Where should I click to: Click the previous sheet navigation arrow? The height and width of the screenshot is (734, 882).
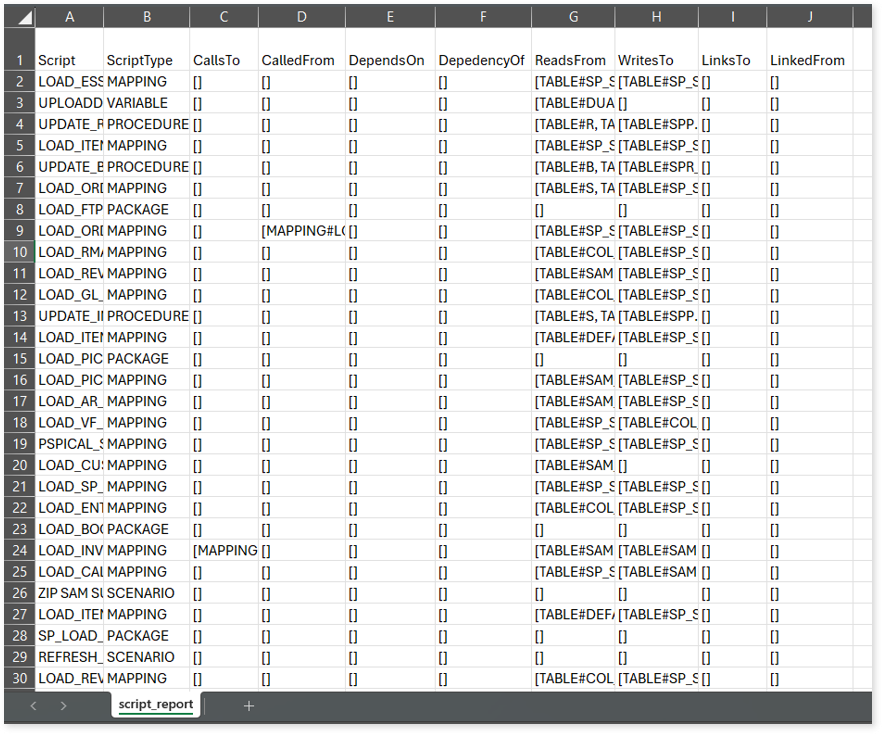tap(33, 706)
